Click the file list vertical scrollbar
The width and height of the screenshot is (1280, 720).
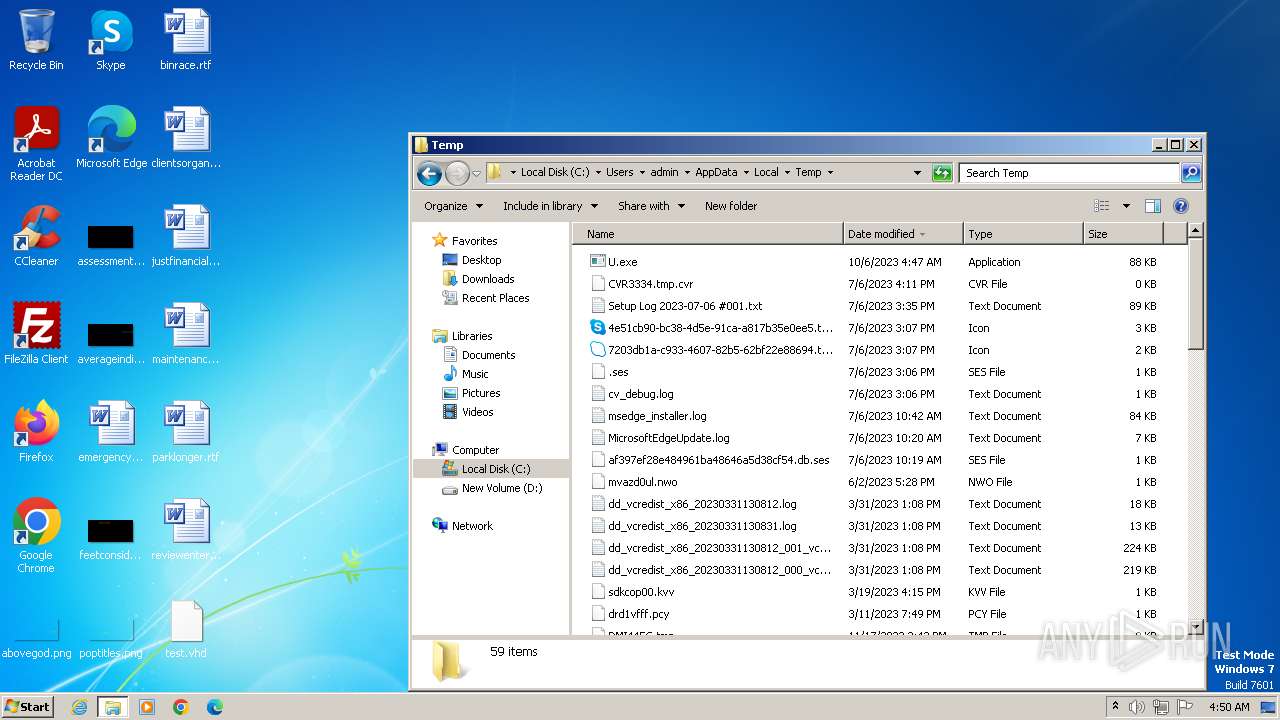click(1195, 428)
